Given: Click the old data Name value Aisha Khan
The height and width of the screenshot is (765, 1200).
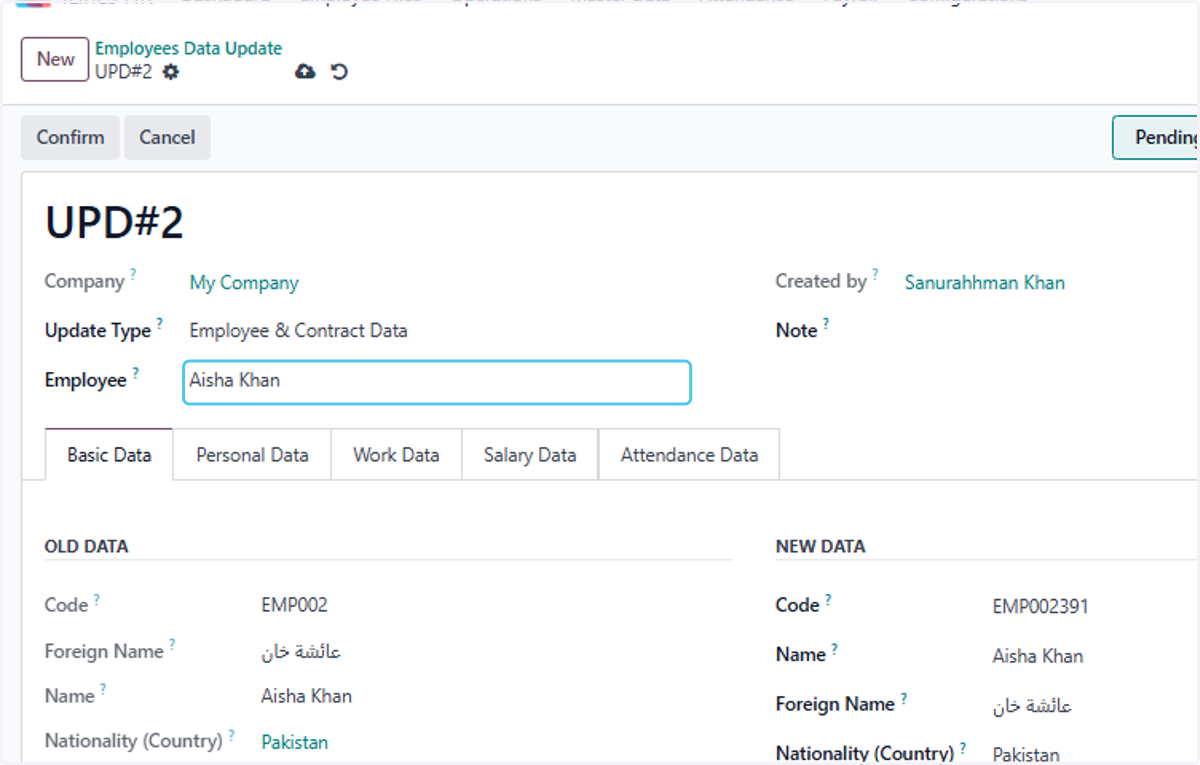Looking at the screenshot, I should pyautogui.click(x=306, y=696).
